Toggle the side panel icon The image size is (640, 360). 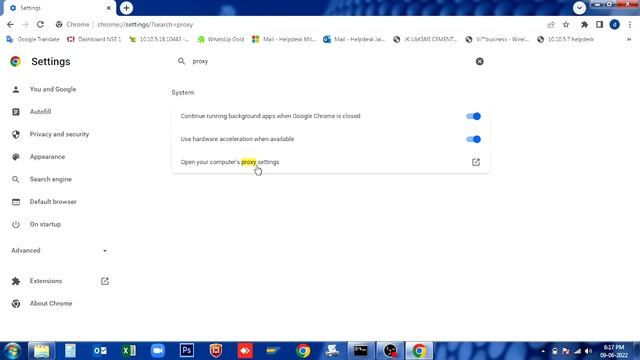[x=599, y=24]
